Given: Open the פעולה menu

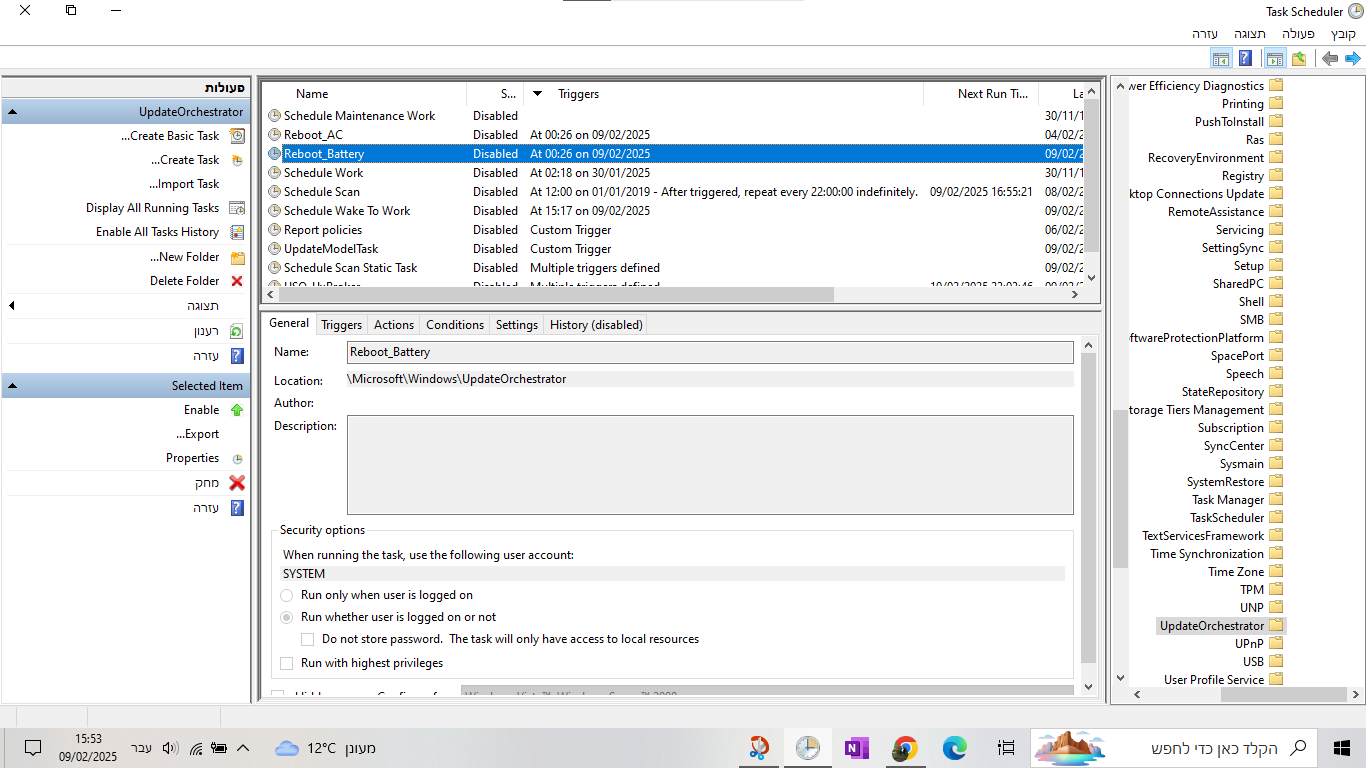Looking at the screenshot, I should [1298, 34].
